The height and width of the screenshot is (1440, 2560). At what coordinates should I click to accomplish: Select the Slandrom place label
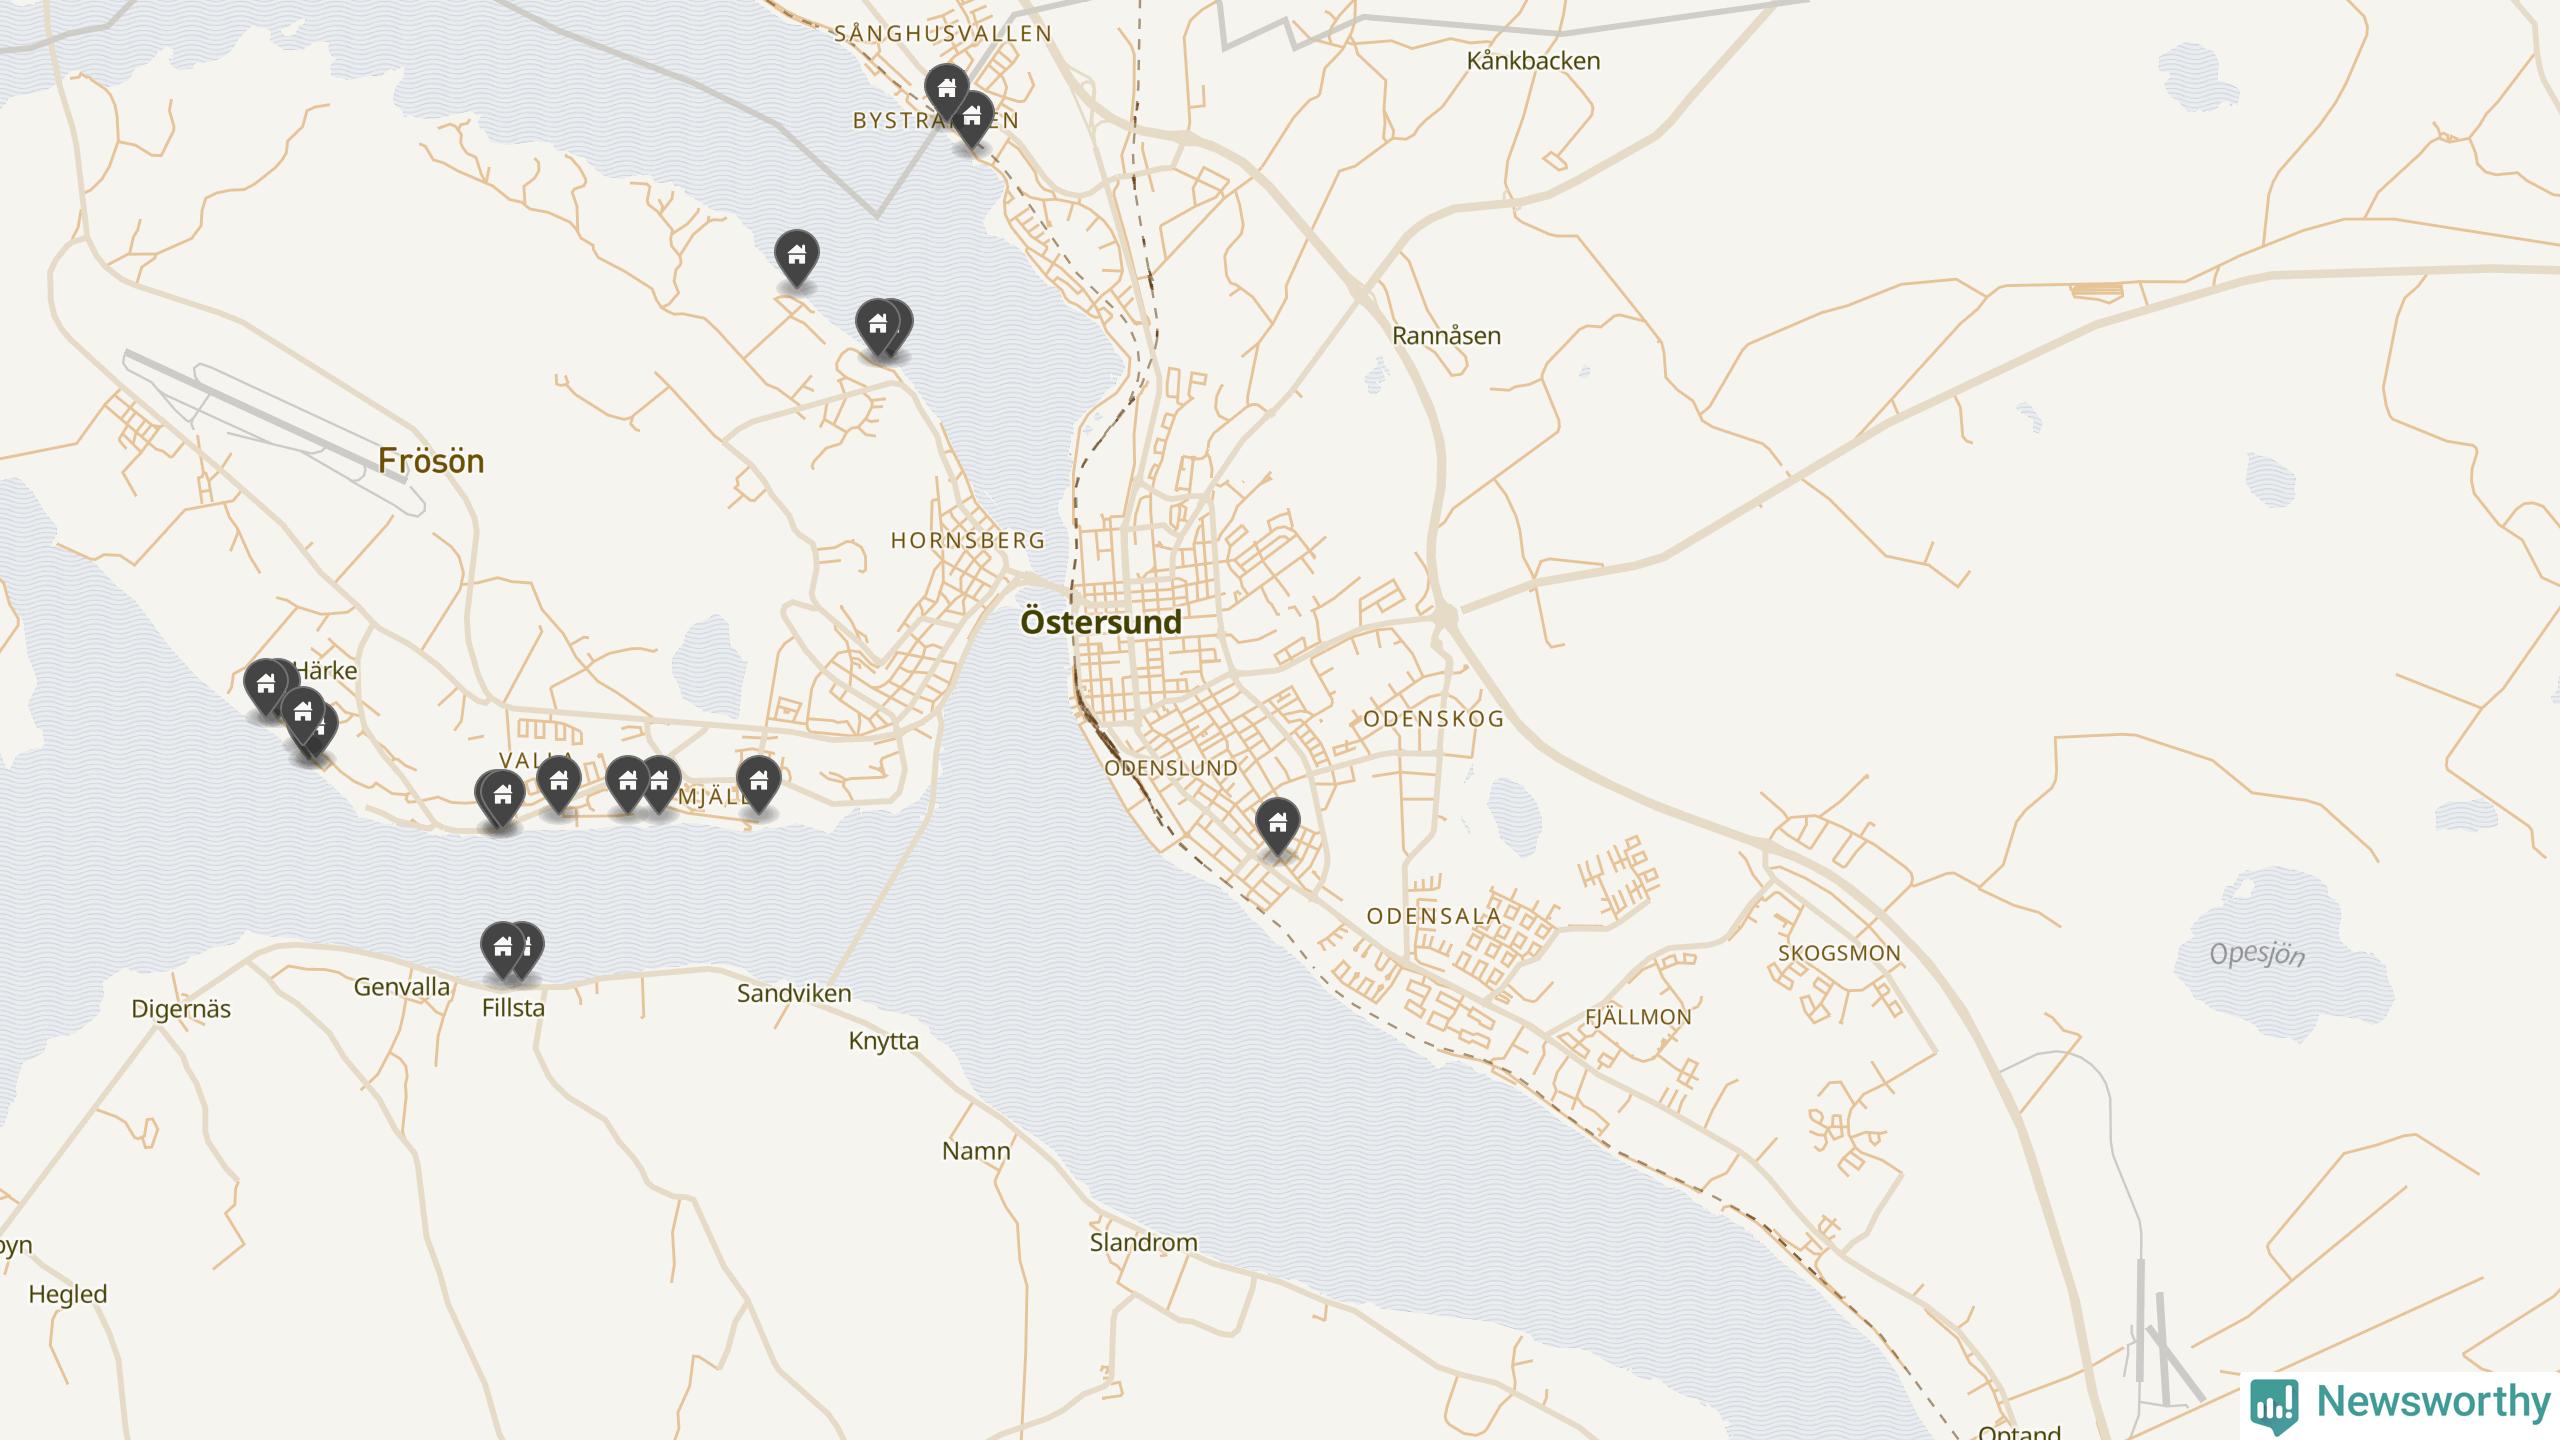click(x=1143, y=1243)
